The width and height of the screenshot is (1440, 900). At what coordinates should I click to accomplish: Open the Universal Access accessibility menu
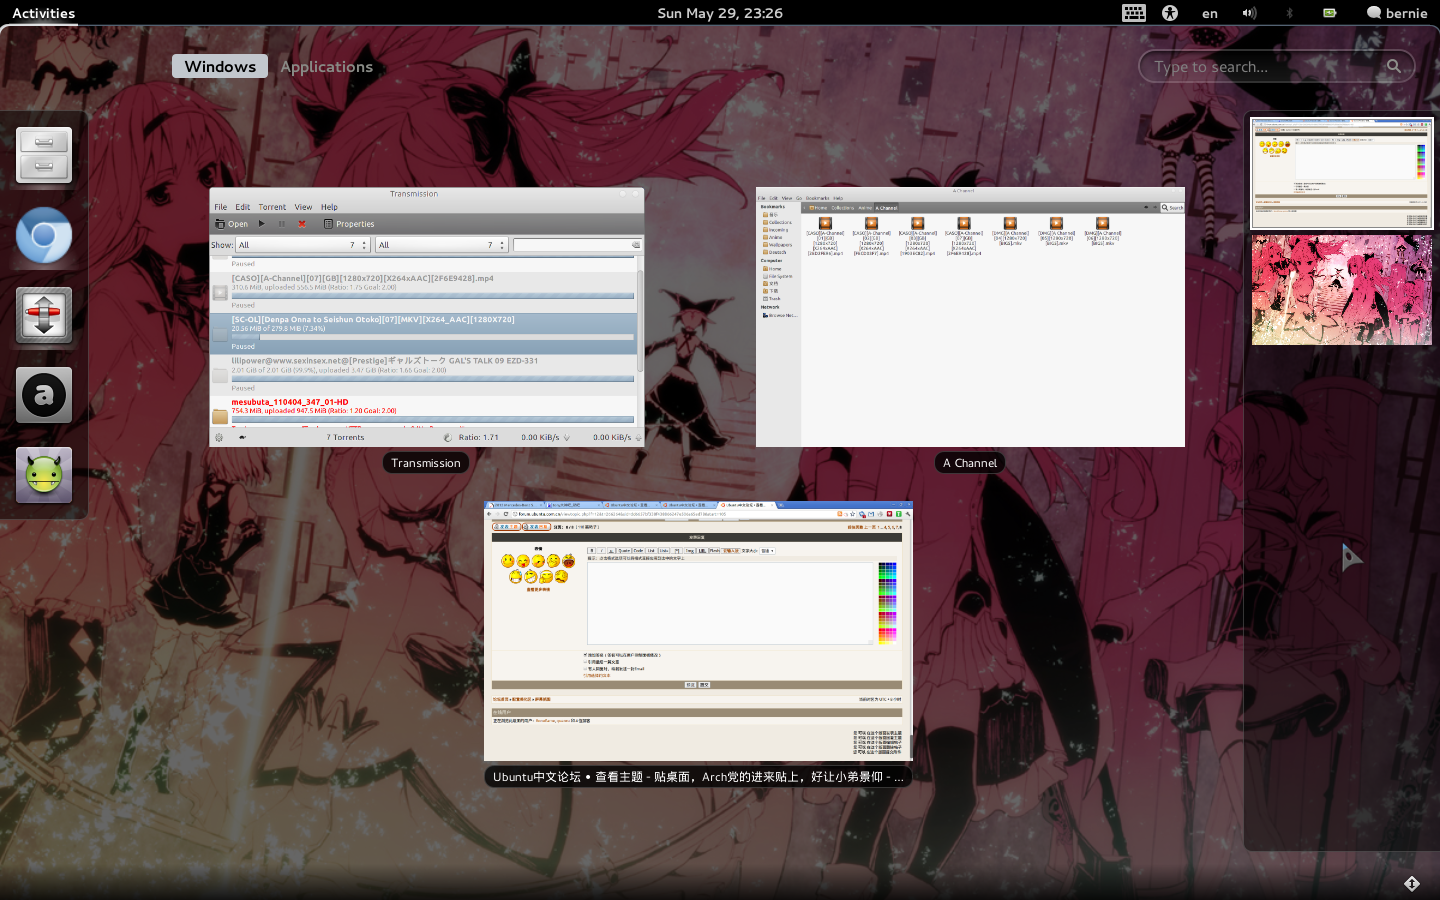1170,13
